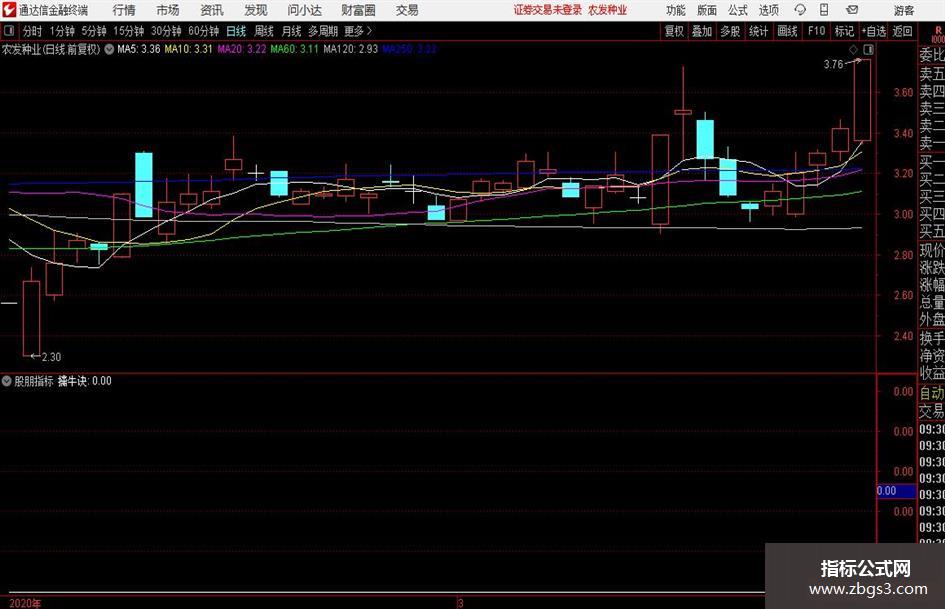Click the 擒牛诀: 0.00 indicator label

point(84,381)
